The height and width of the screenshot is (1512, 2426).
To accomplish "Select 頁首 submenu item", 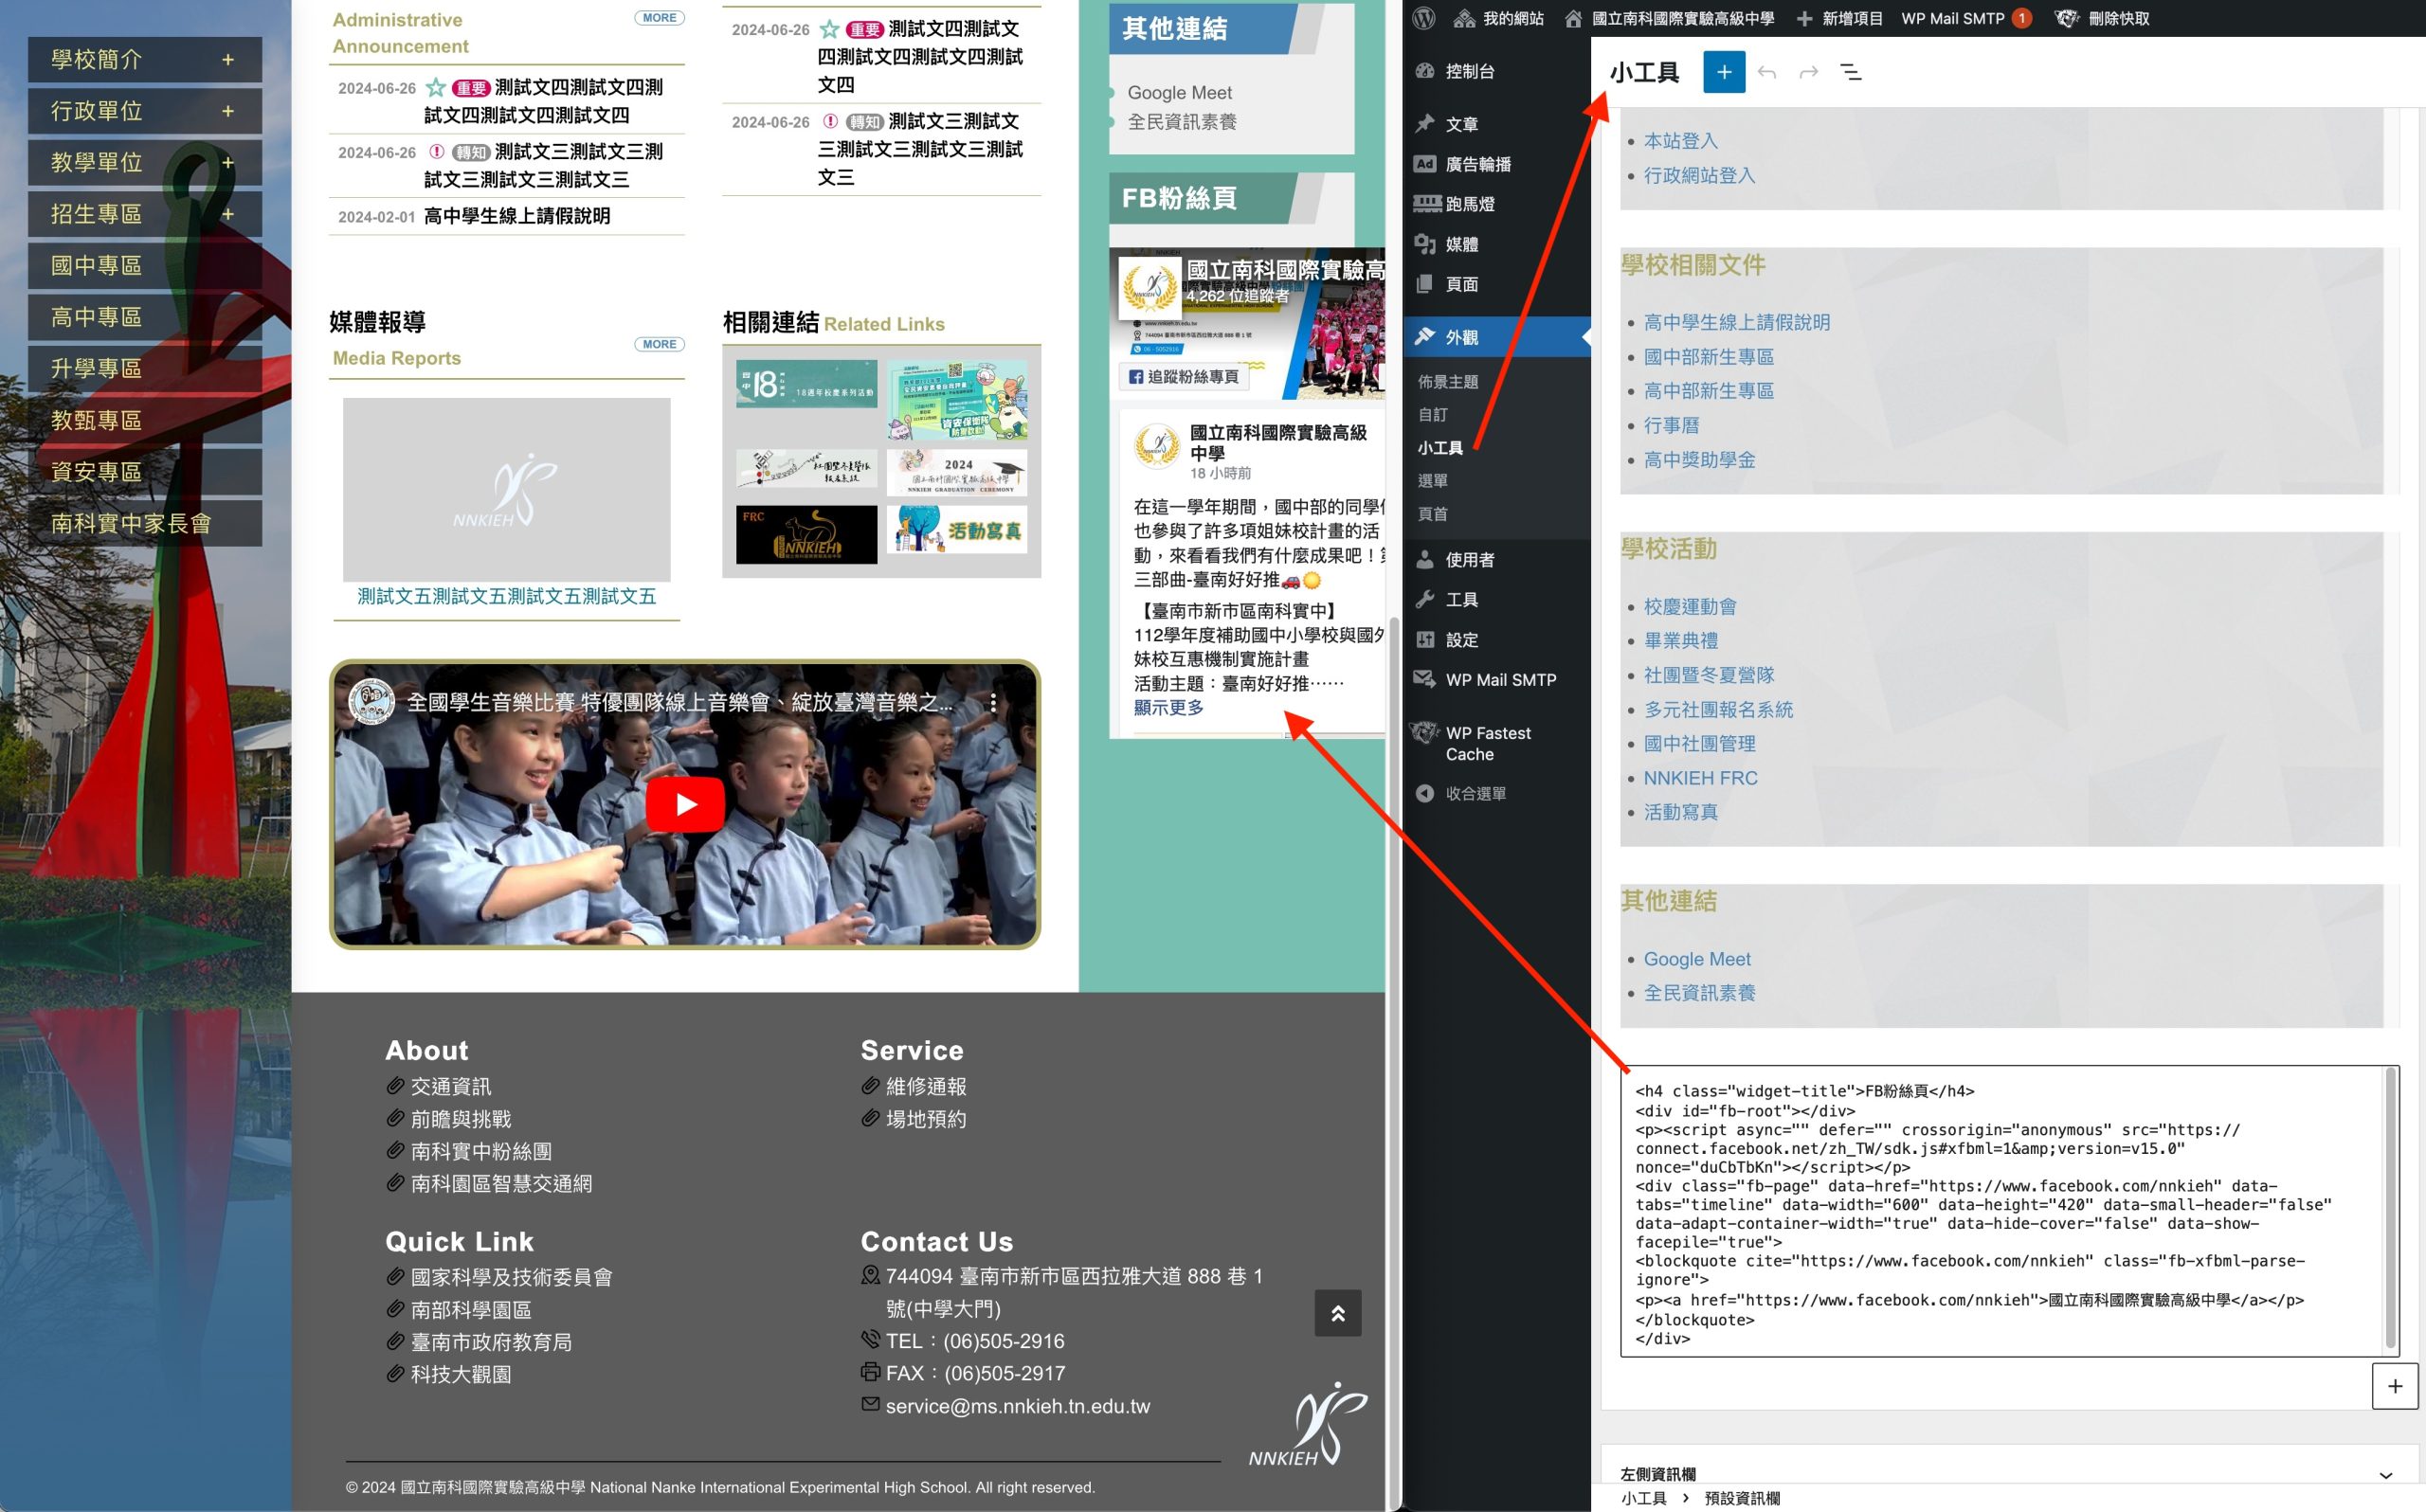I will (x=1432, y=514).
